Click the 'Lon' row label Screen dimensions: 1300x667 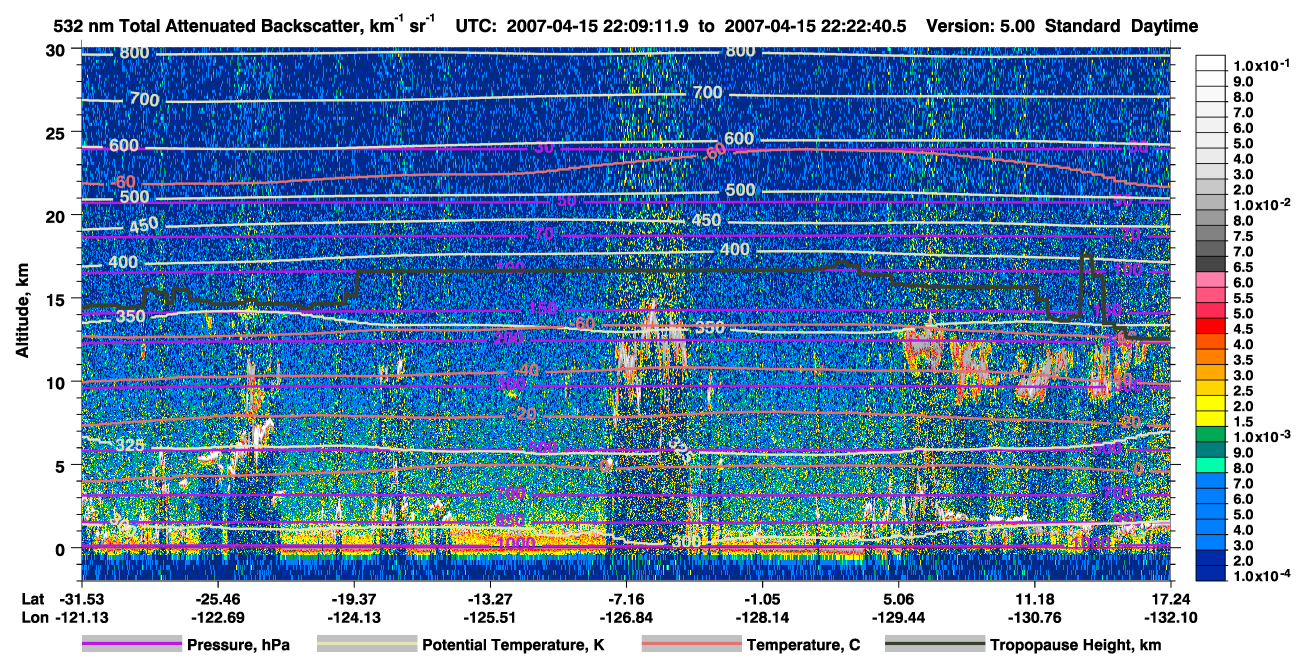click(34, 617)
